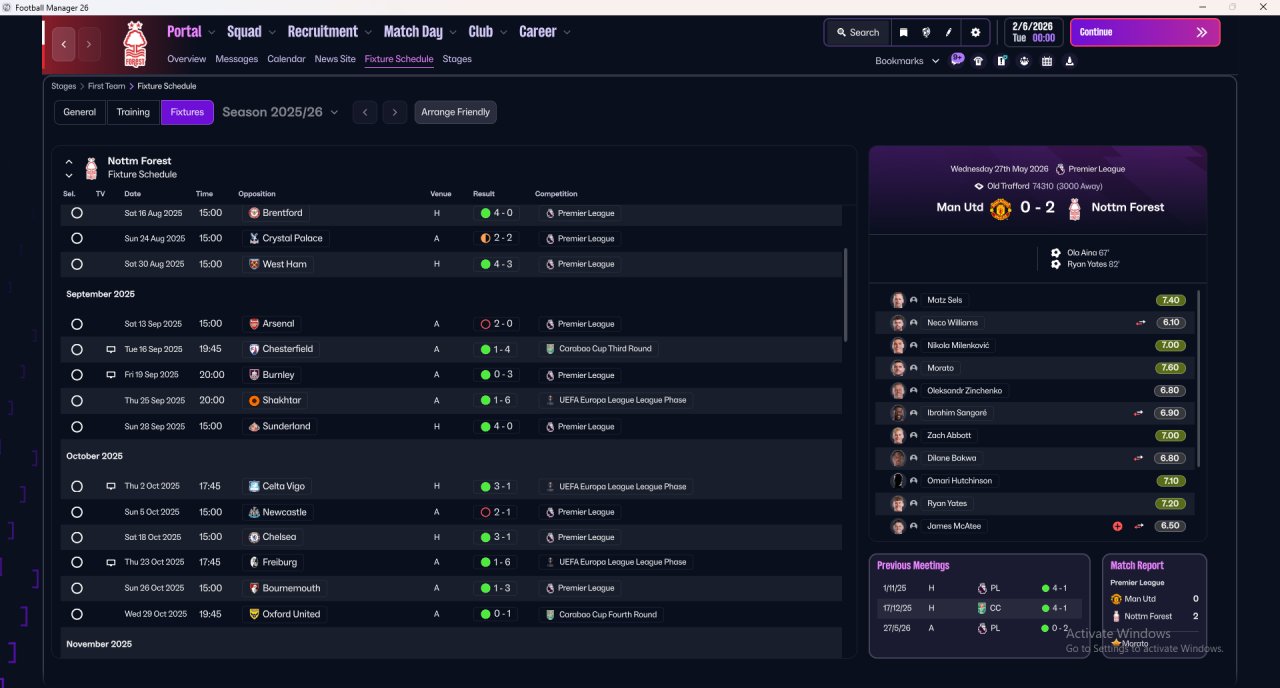Click the date and time display 2/6/2026
1280x688 pixels.
tap(1033, 32)
